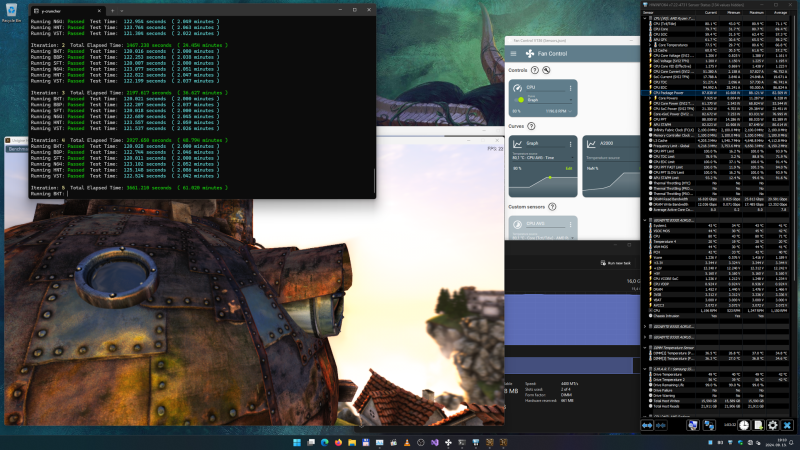
Task: Collapse the DIMM Temperature Sensor group
Action: coord(645,347)
